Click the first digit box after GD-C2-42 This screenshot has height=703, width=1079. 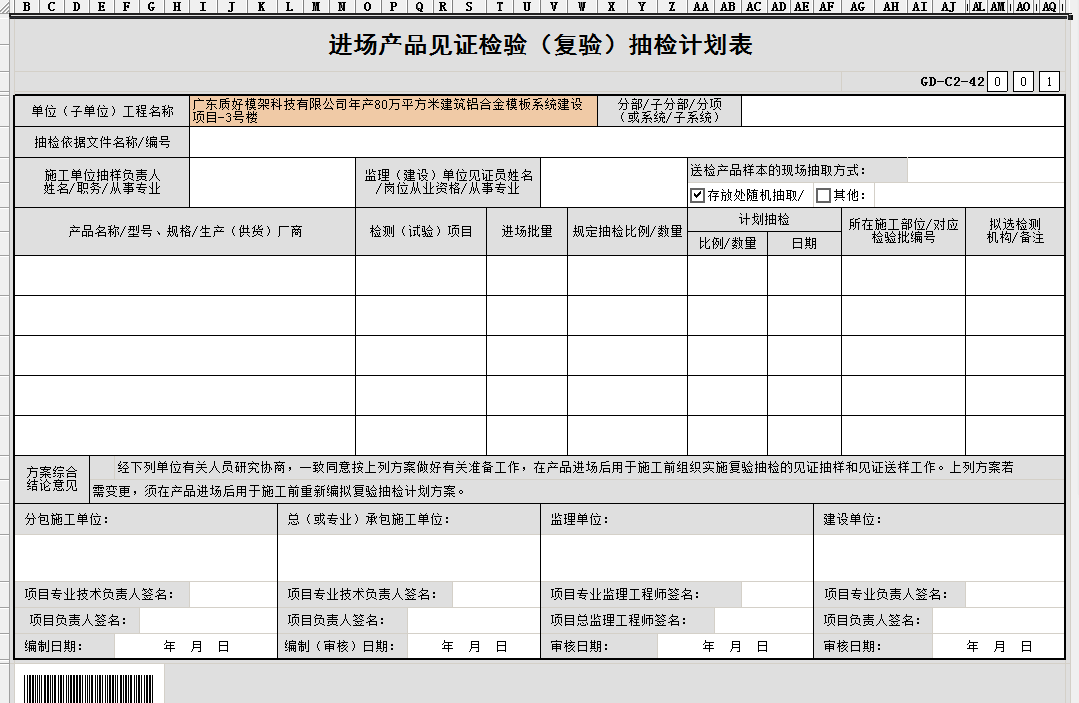click(x=997, y=82)
